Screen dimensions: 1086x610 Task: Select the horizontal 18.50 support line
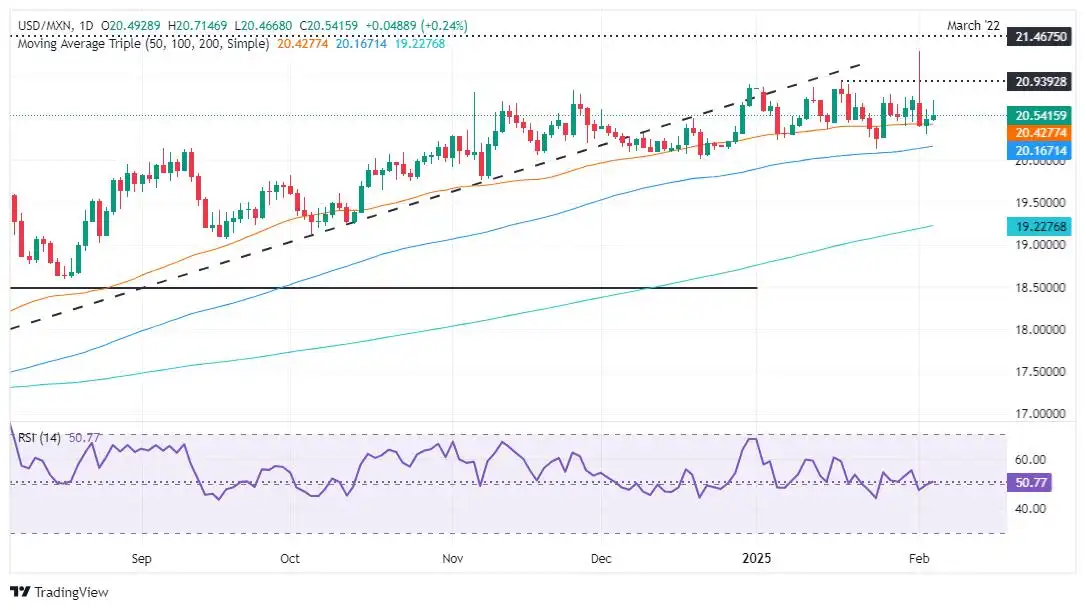coord(384,287)
